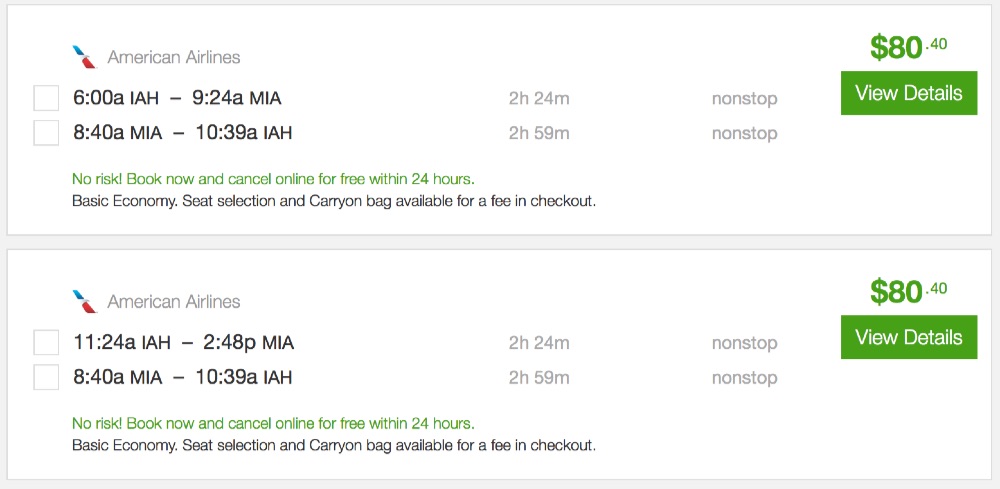1000x489 pixels.
Task: Open the free-cancel No risk notice in the second card
Action: [273, 423]
